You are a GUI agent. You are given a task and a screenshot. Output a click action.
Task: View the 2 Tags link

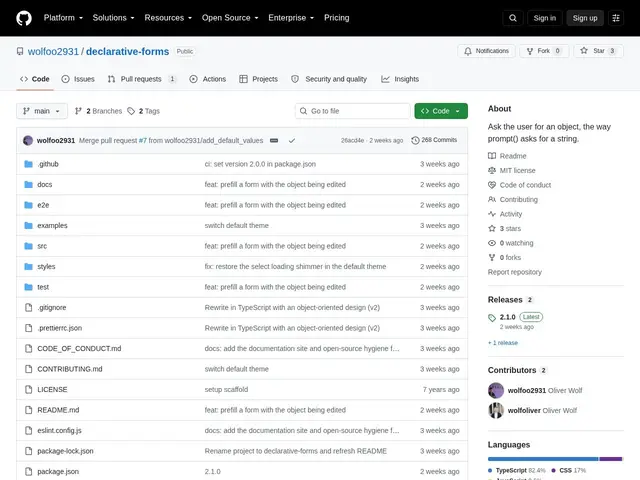pyautogui.click(x=144, y=111)
